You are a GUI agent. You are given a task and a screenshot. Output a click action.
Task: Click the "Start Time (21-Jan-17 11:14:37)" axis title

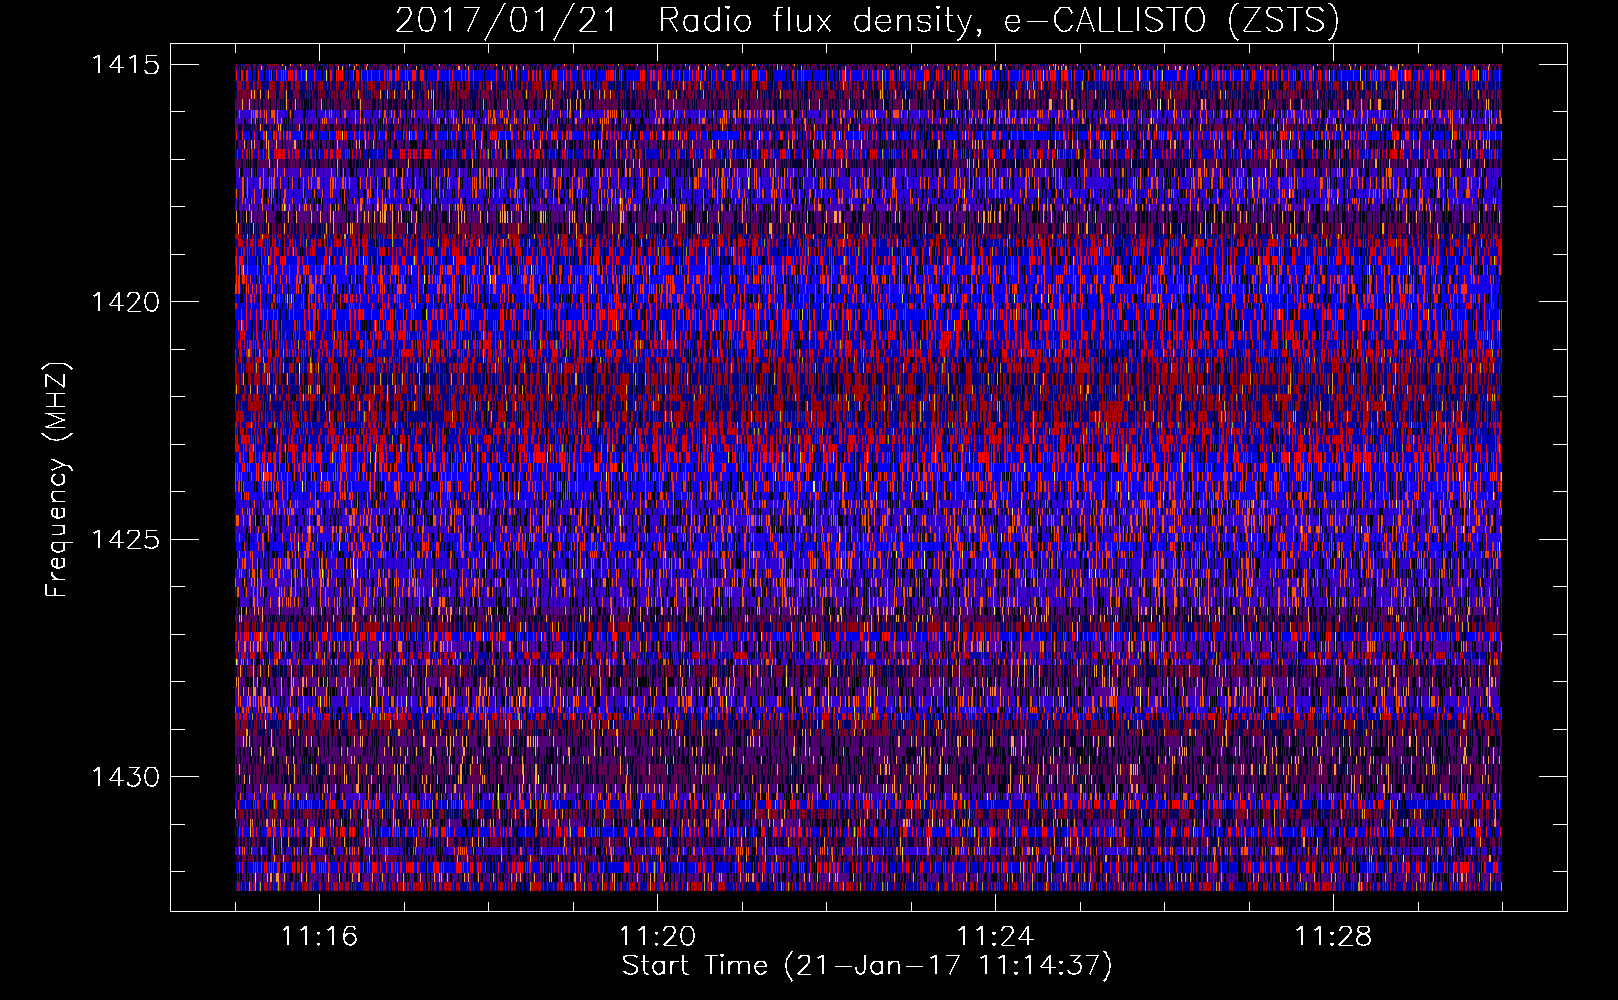point(867,966)
